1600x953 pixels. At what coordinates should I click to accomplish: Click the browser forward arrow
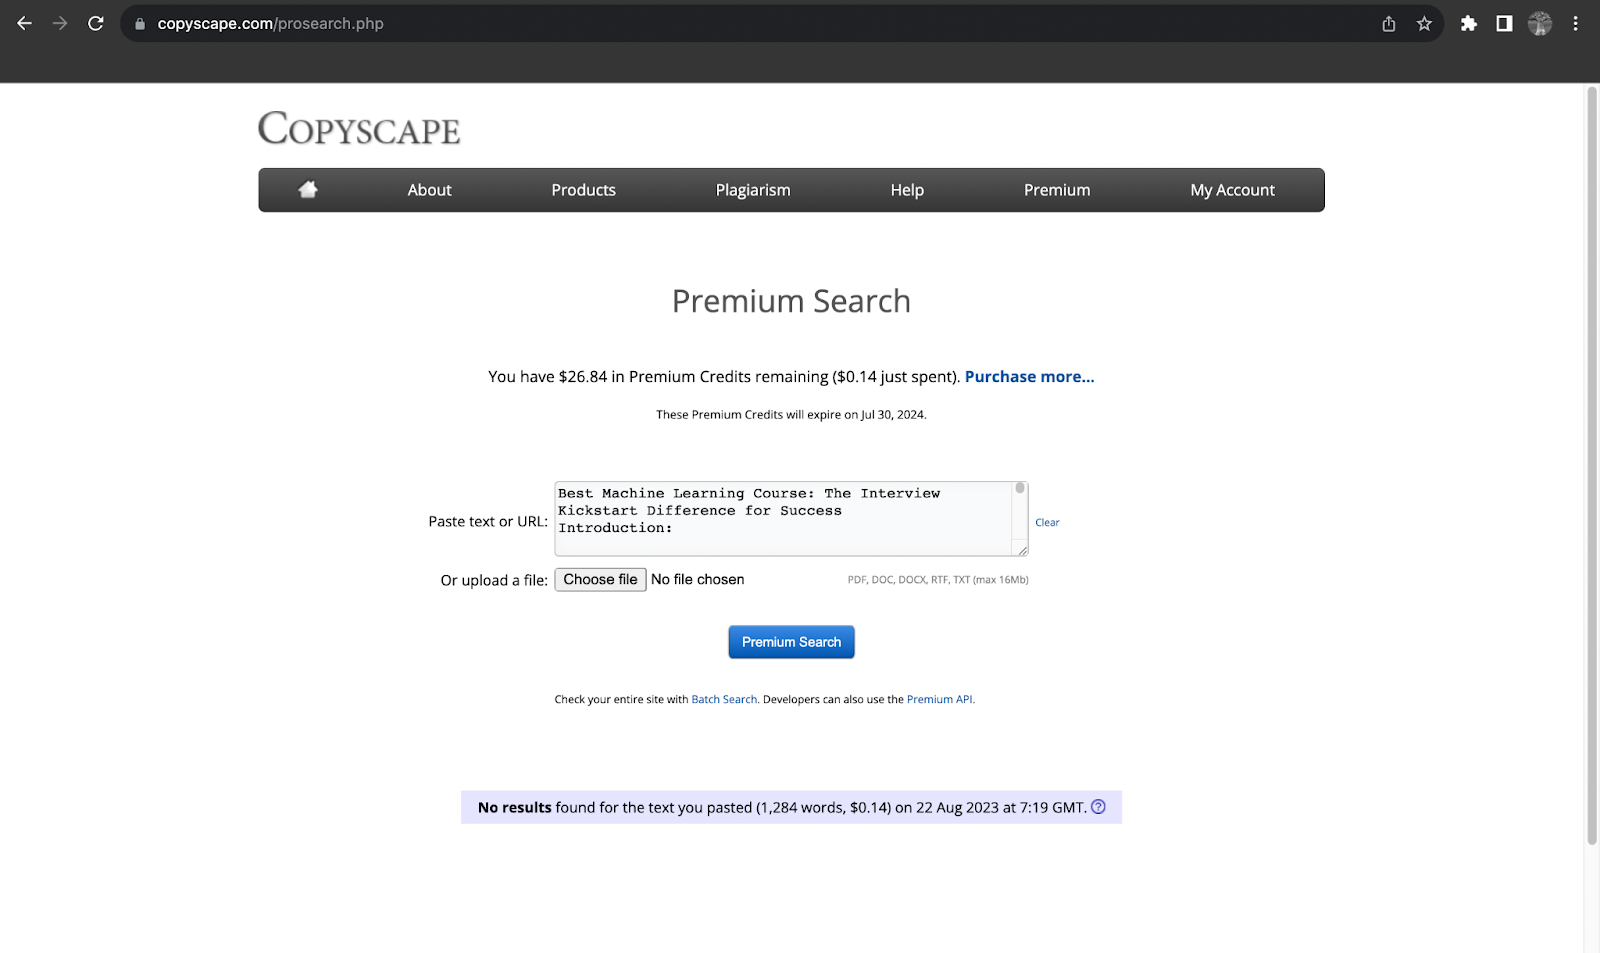(x=60, y=23)
